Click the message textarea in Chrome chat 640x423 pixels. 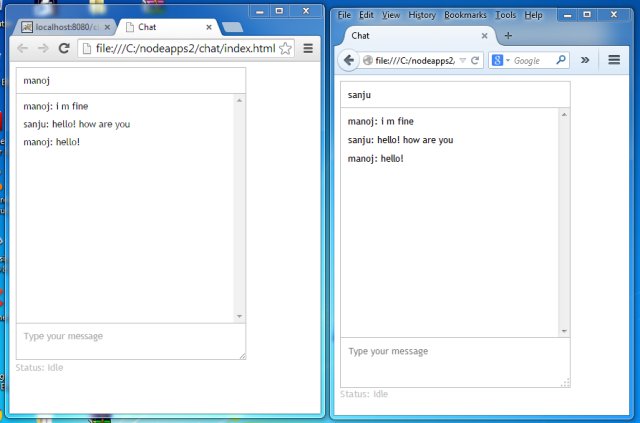tap(131, 342)
